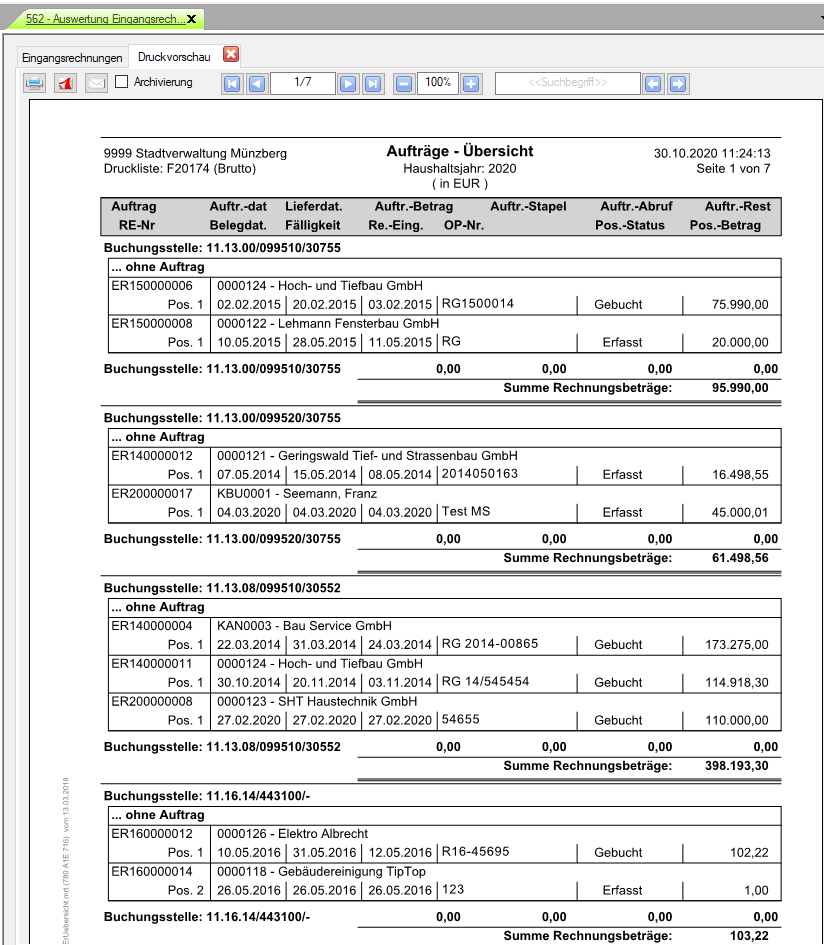Close the 562 - Auswertung Eingangsrechnungen document tab
The height and width of the screenshot is (945, 824).
coord(191,19)
